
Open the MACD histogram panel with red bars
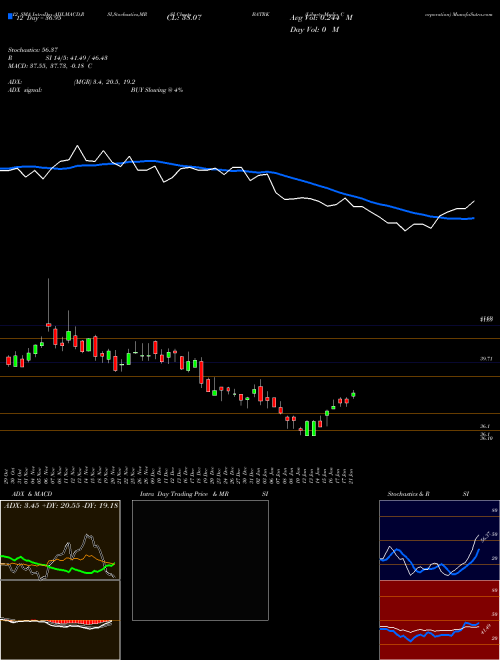60,620
